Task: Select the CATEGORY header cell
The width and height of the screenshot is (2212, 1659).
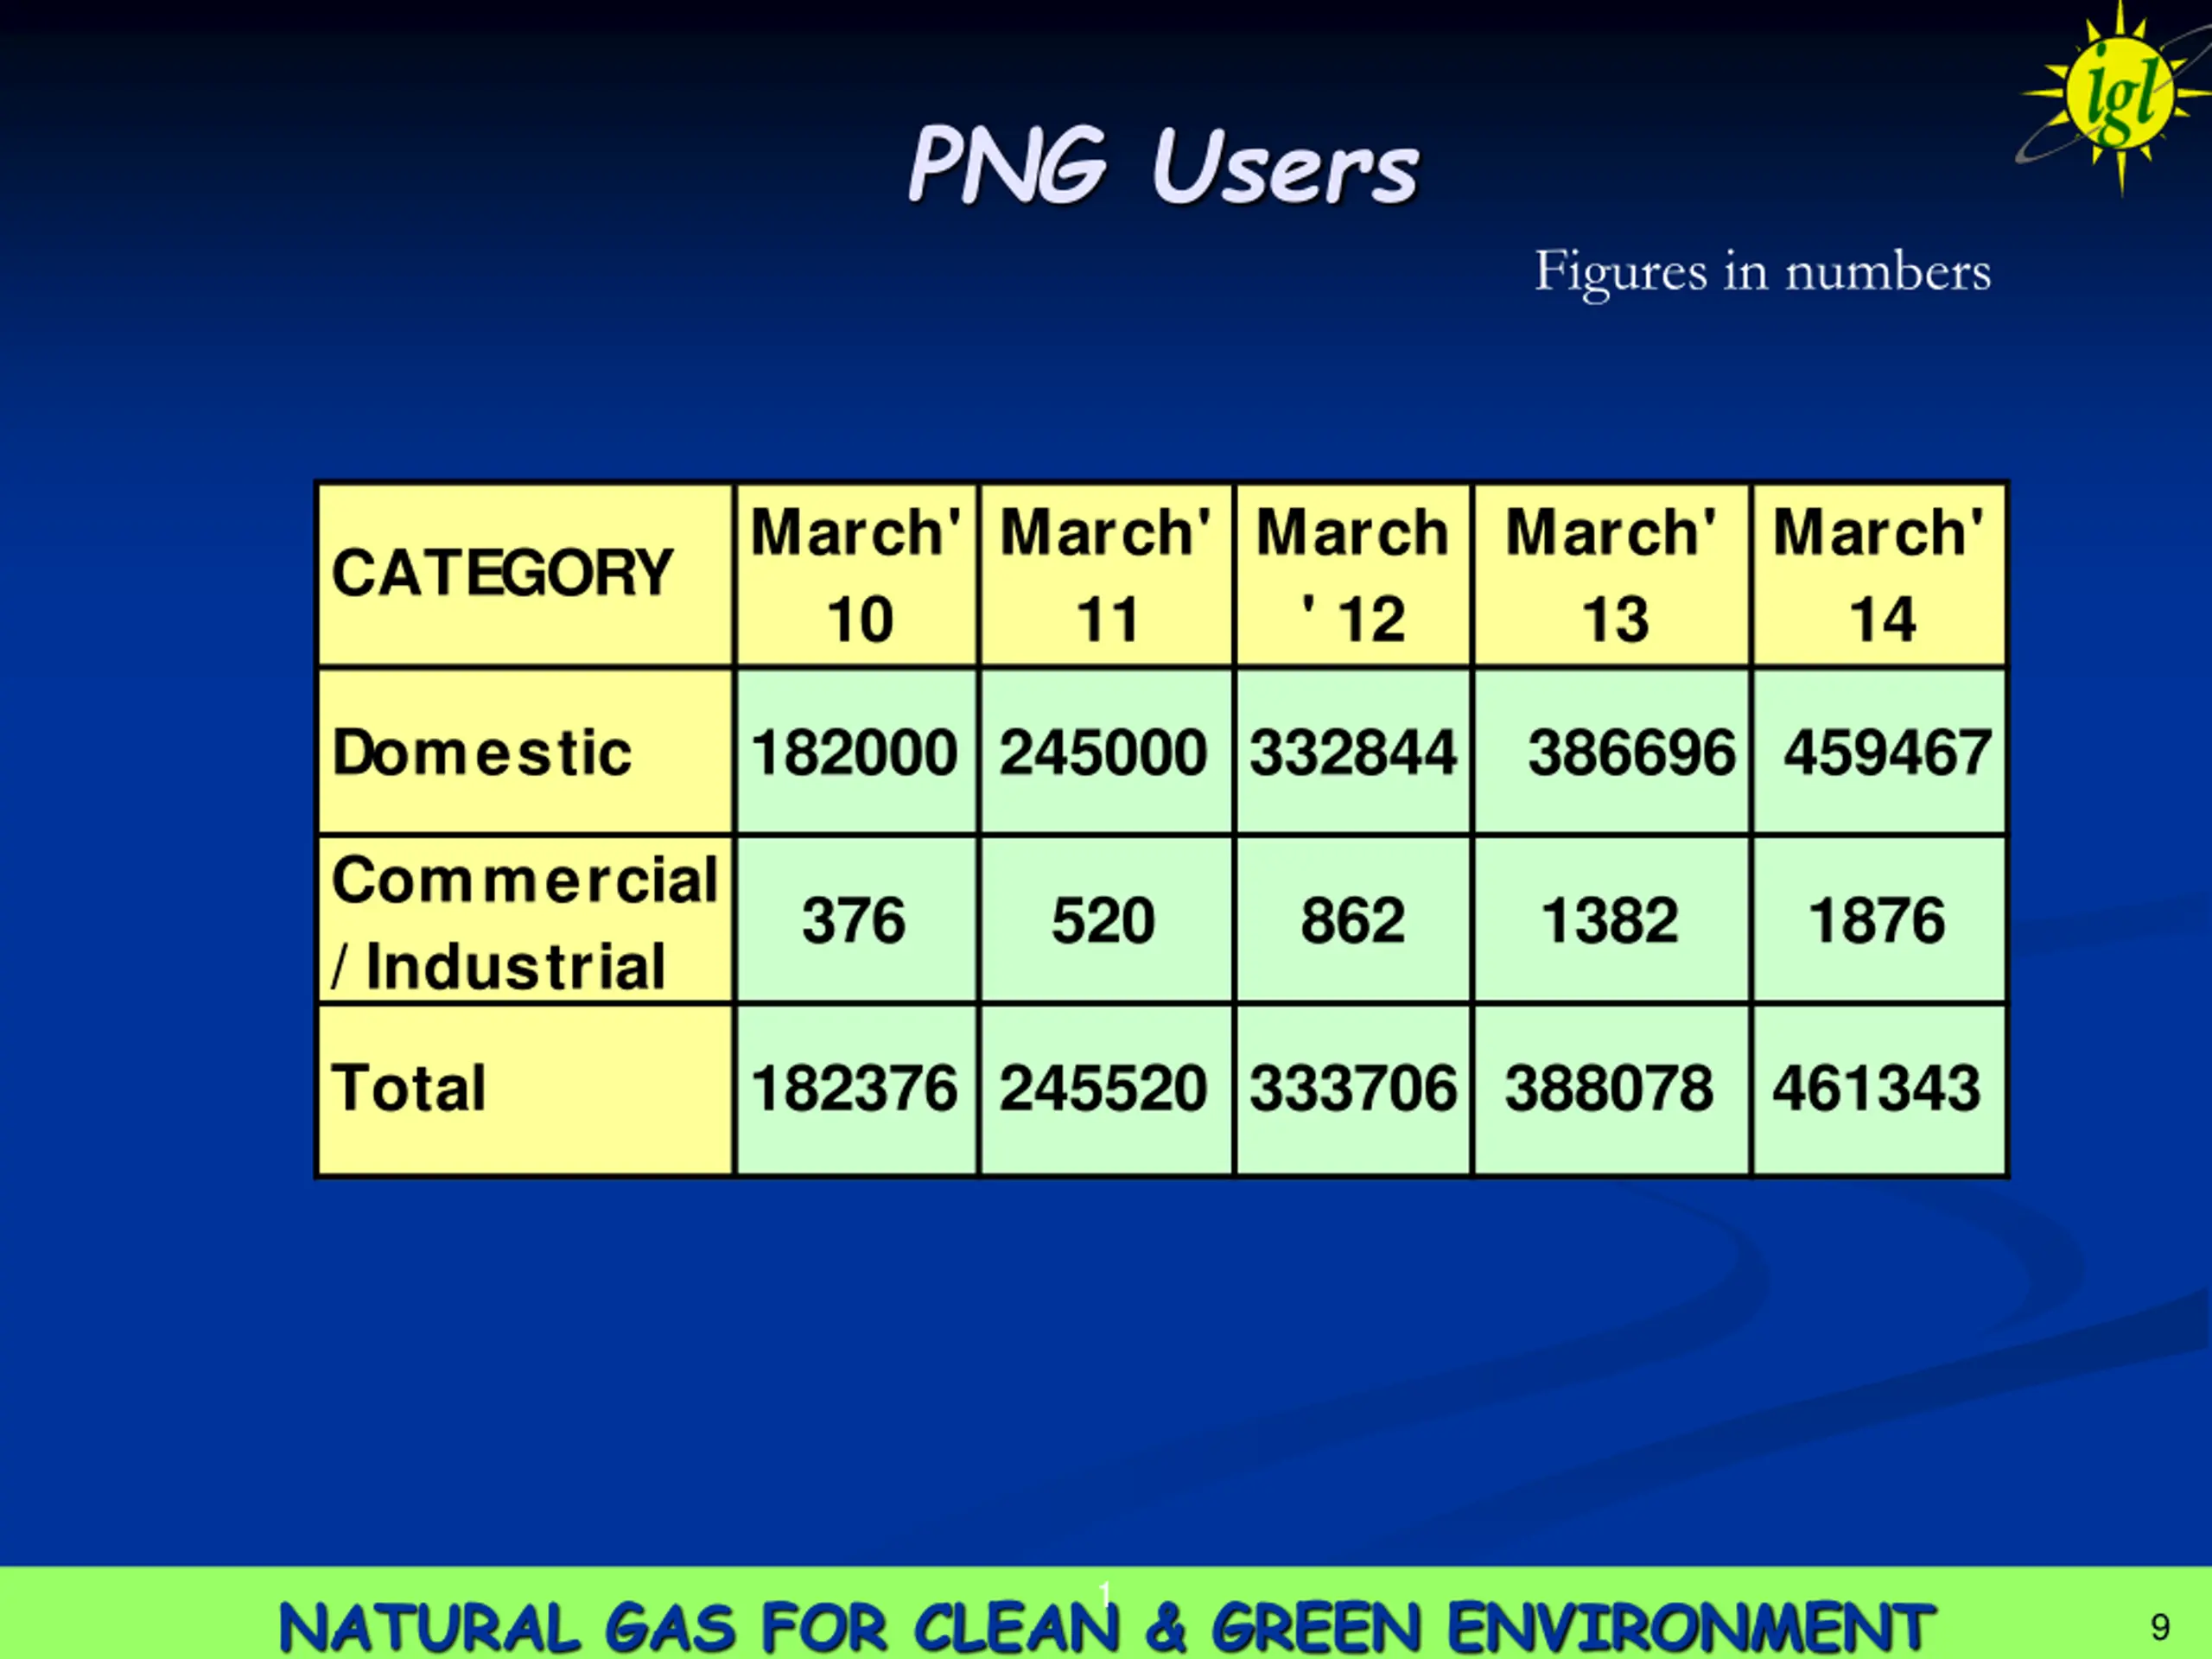Action: click(x=525, y=575)
